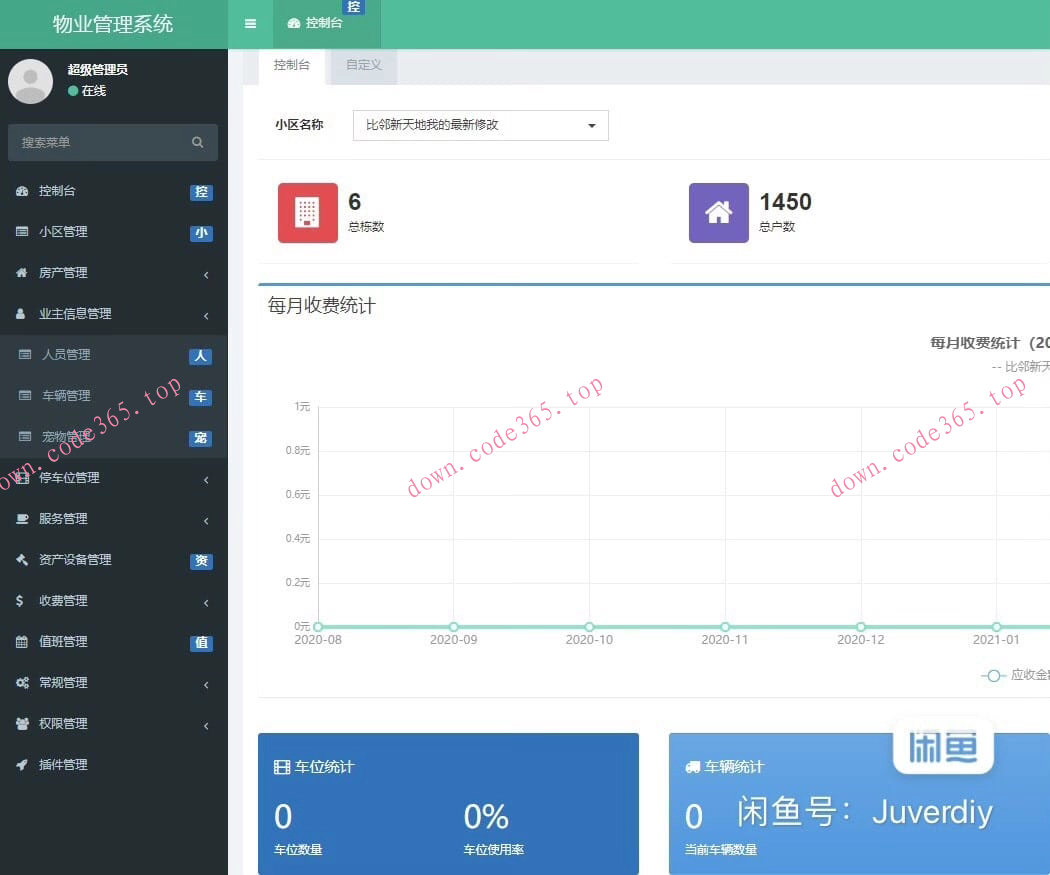Open the 小区名称 dropdown
This screenshot has height=875, width=1050.
(480, 125)
